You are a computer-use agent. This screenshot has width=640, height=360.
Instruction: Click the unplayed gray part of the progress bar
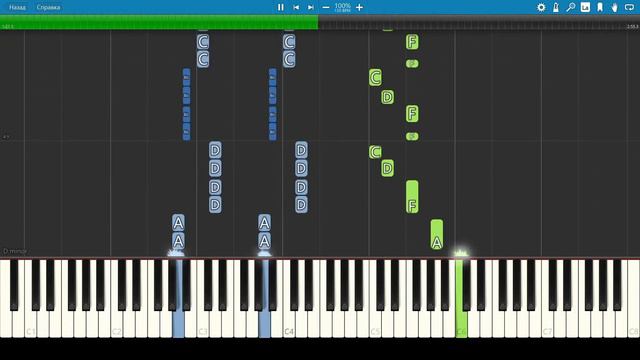click(x=479, y=22)
